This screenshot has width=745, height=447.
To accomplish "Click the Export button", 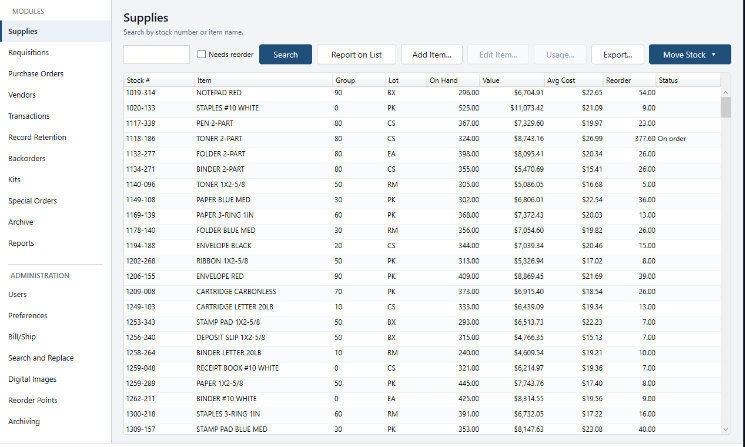I will pyautogui.click(x=618, y=55).
